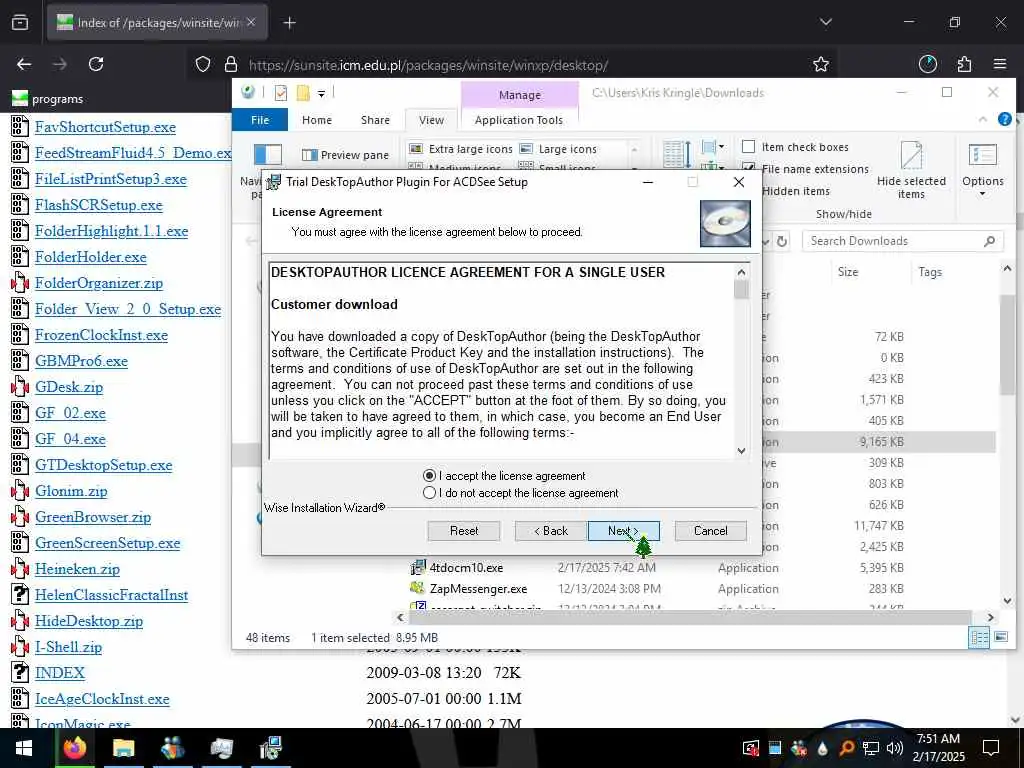Click Next in the setup wizard
Screen dimensions: 1024x768
pyautogui.click(x=624, y=531)
